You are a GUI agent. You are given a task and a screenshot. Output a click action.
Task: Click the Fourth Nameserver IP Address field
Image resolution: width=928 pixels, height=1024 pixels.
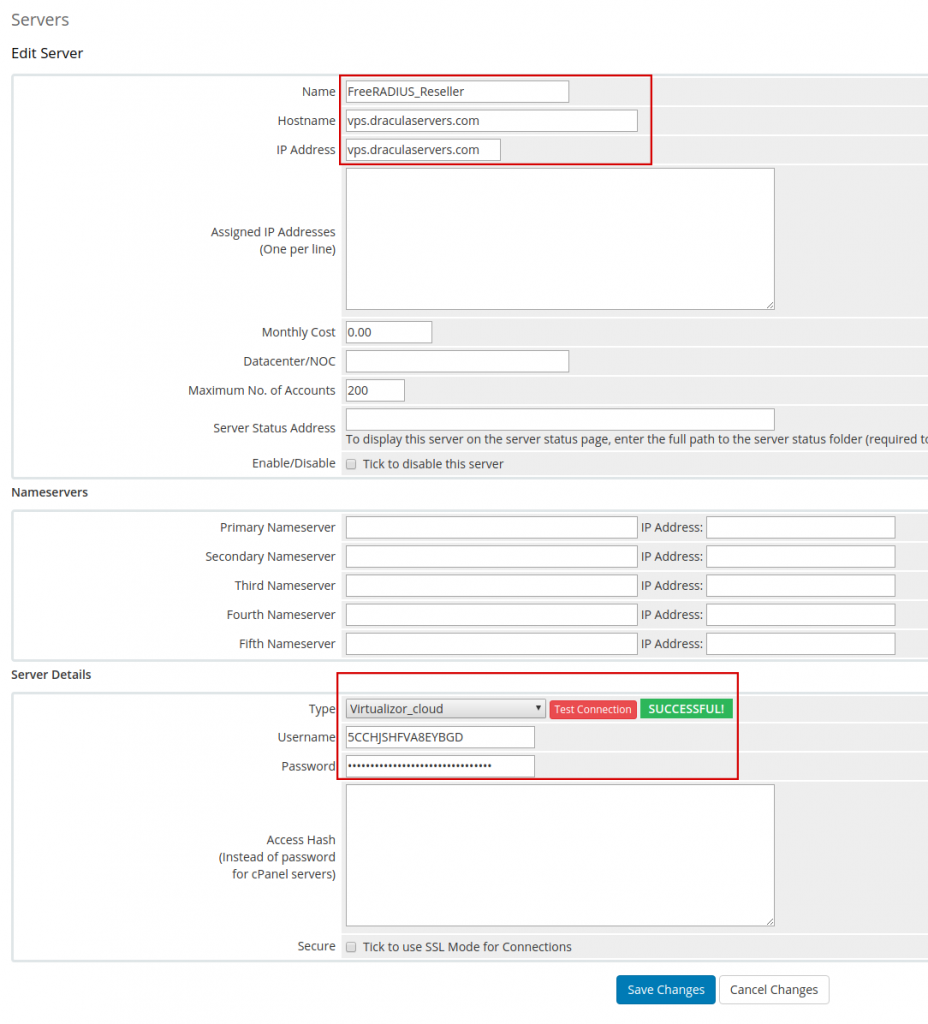(801, 615)
